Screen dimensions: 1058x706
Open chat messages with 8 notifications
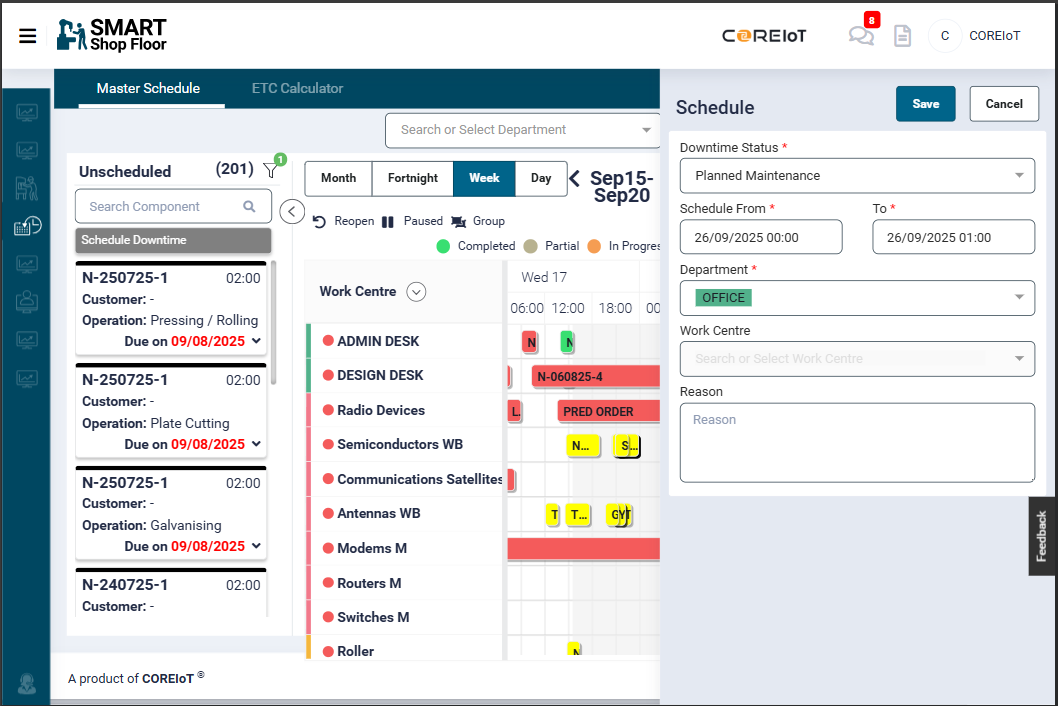(x=860, y=36)
